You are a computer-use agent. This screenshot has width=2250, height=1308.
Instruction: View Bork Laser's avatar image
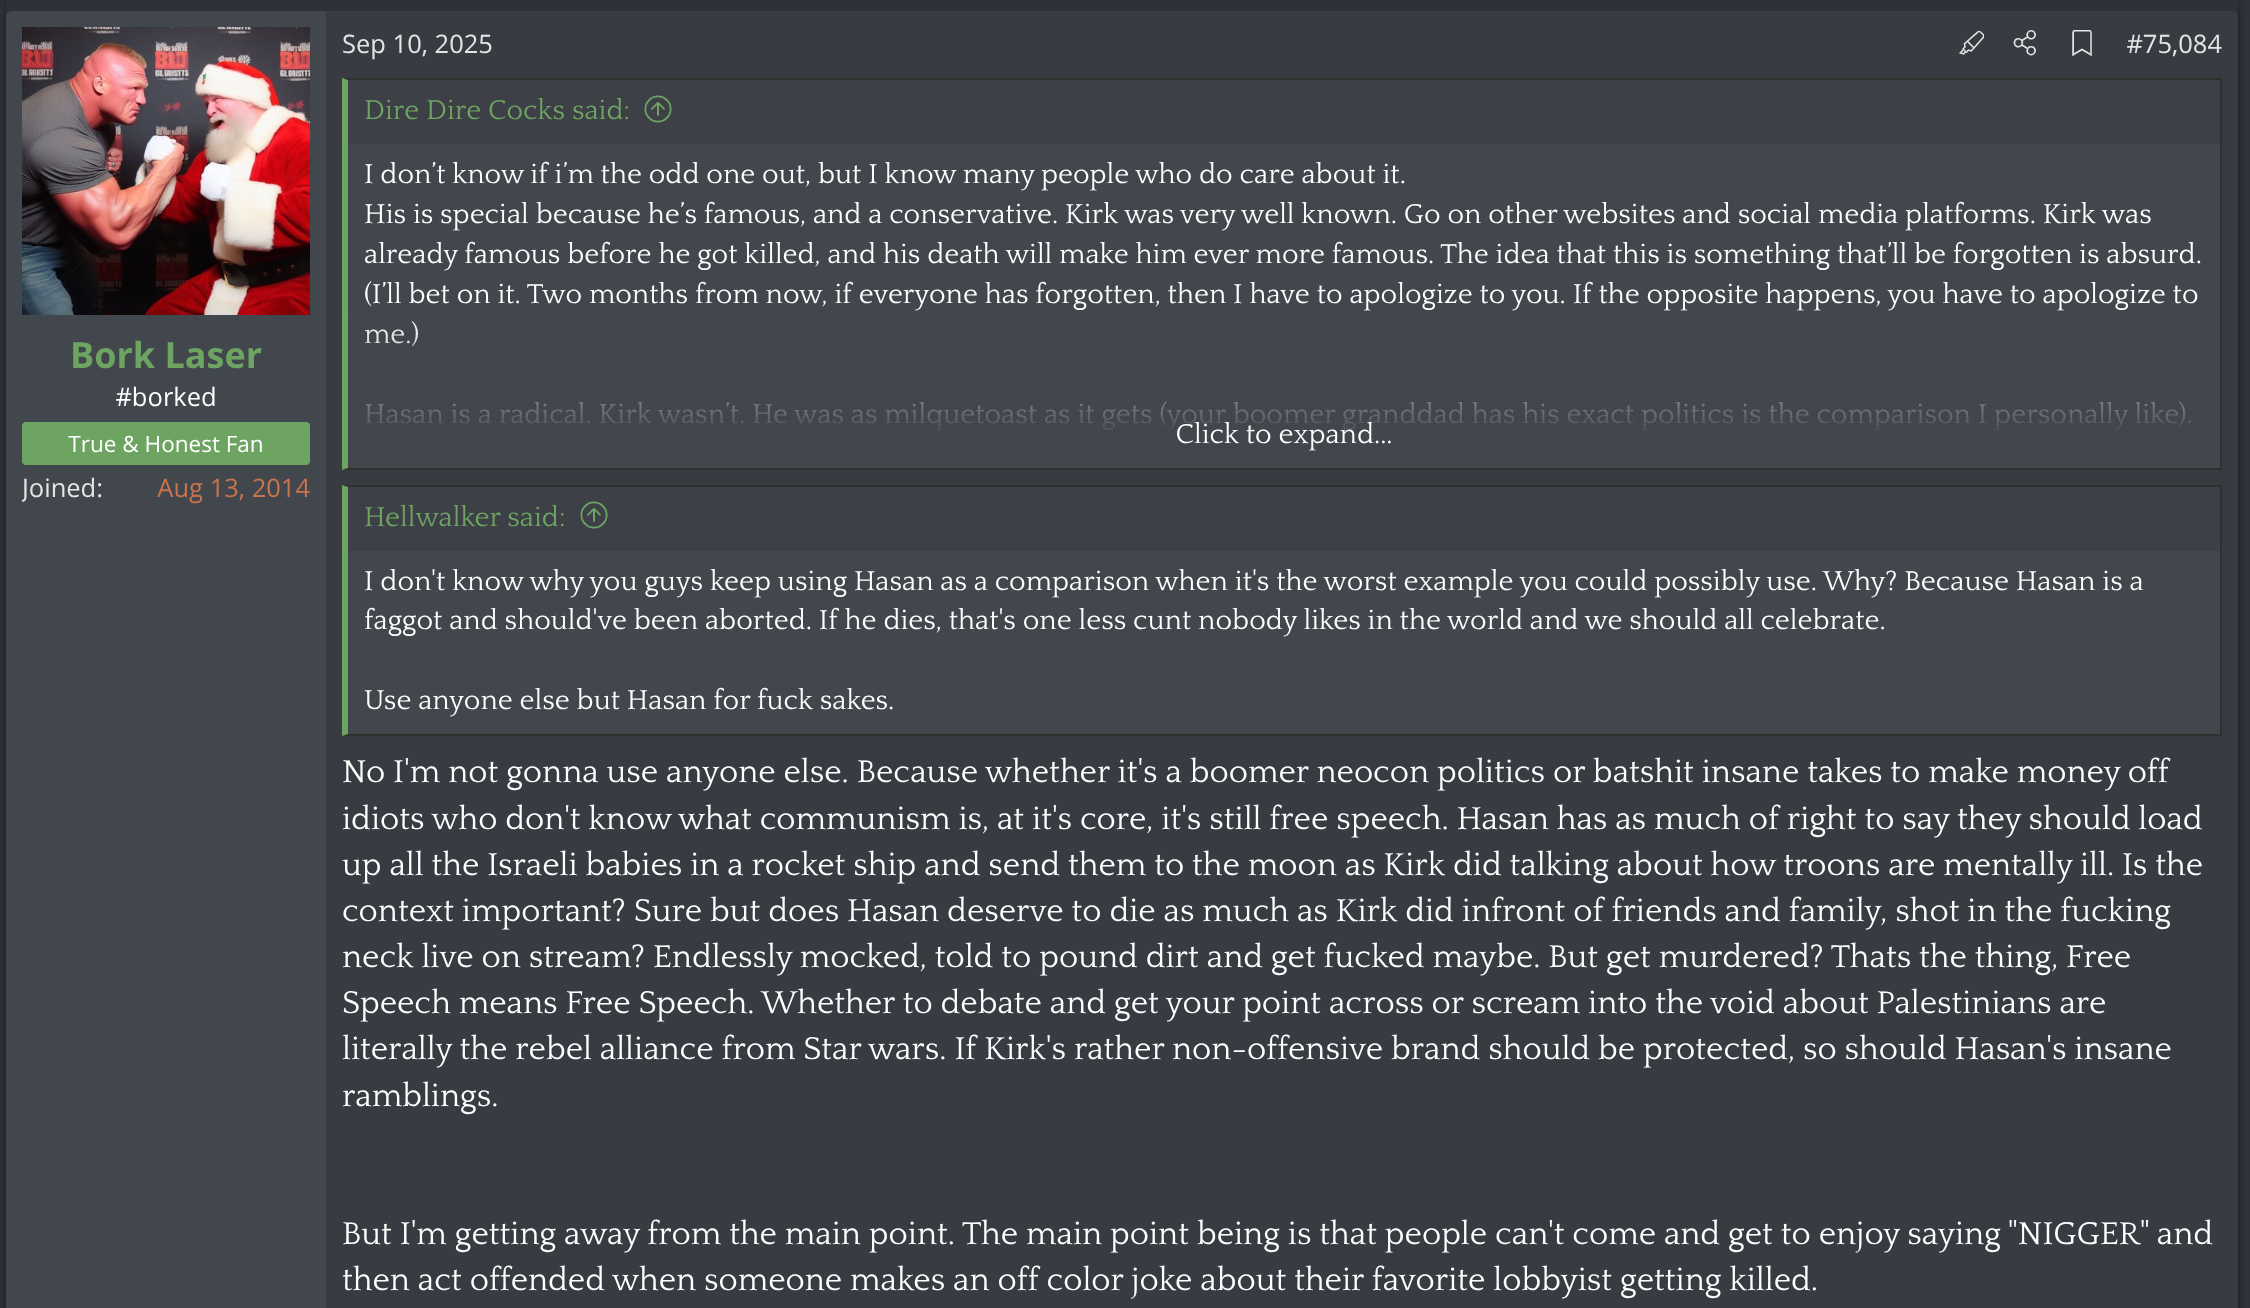[166, 171]
